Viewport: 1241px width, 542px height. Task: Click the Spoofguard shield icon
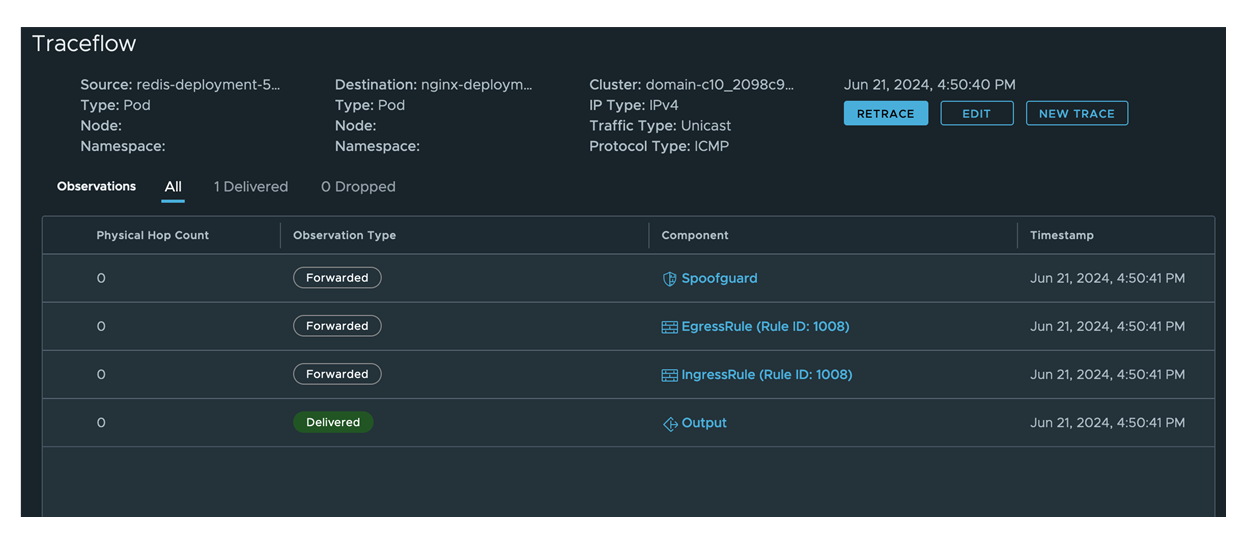click(670, 279)
